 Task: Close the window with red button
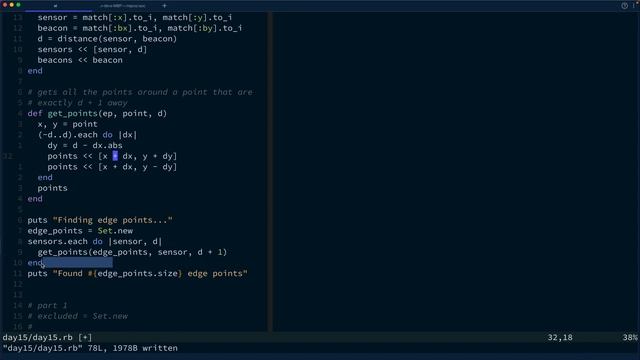[5, 5]
